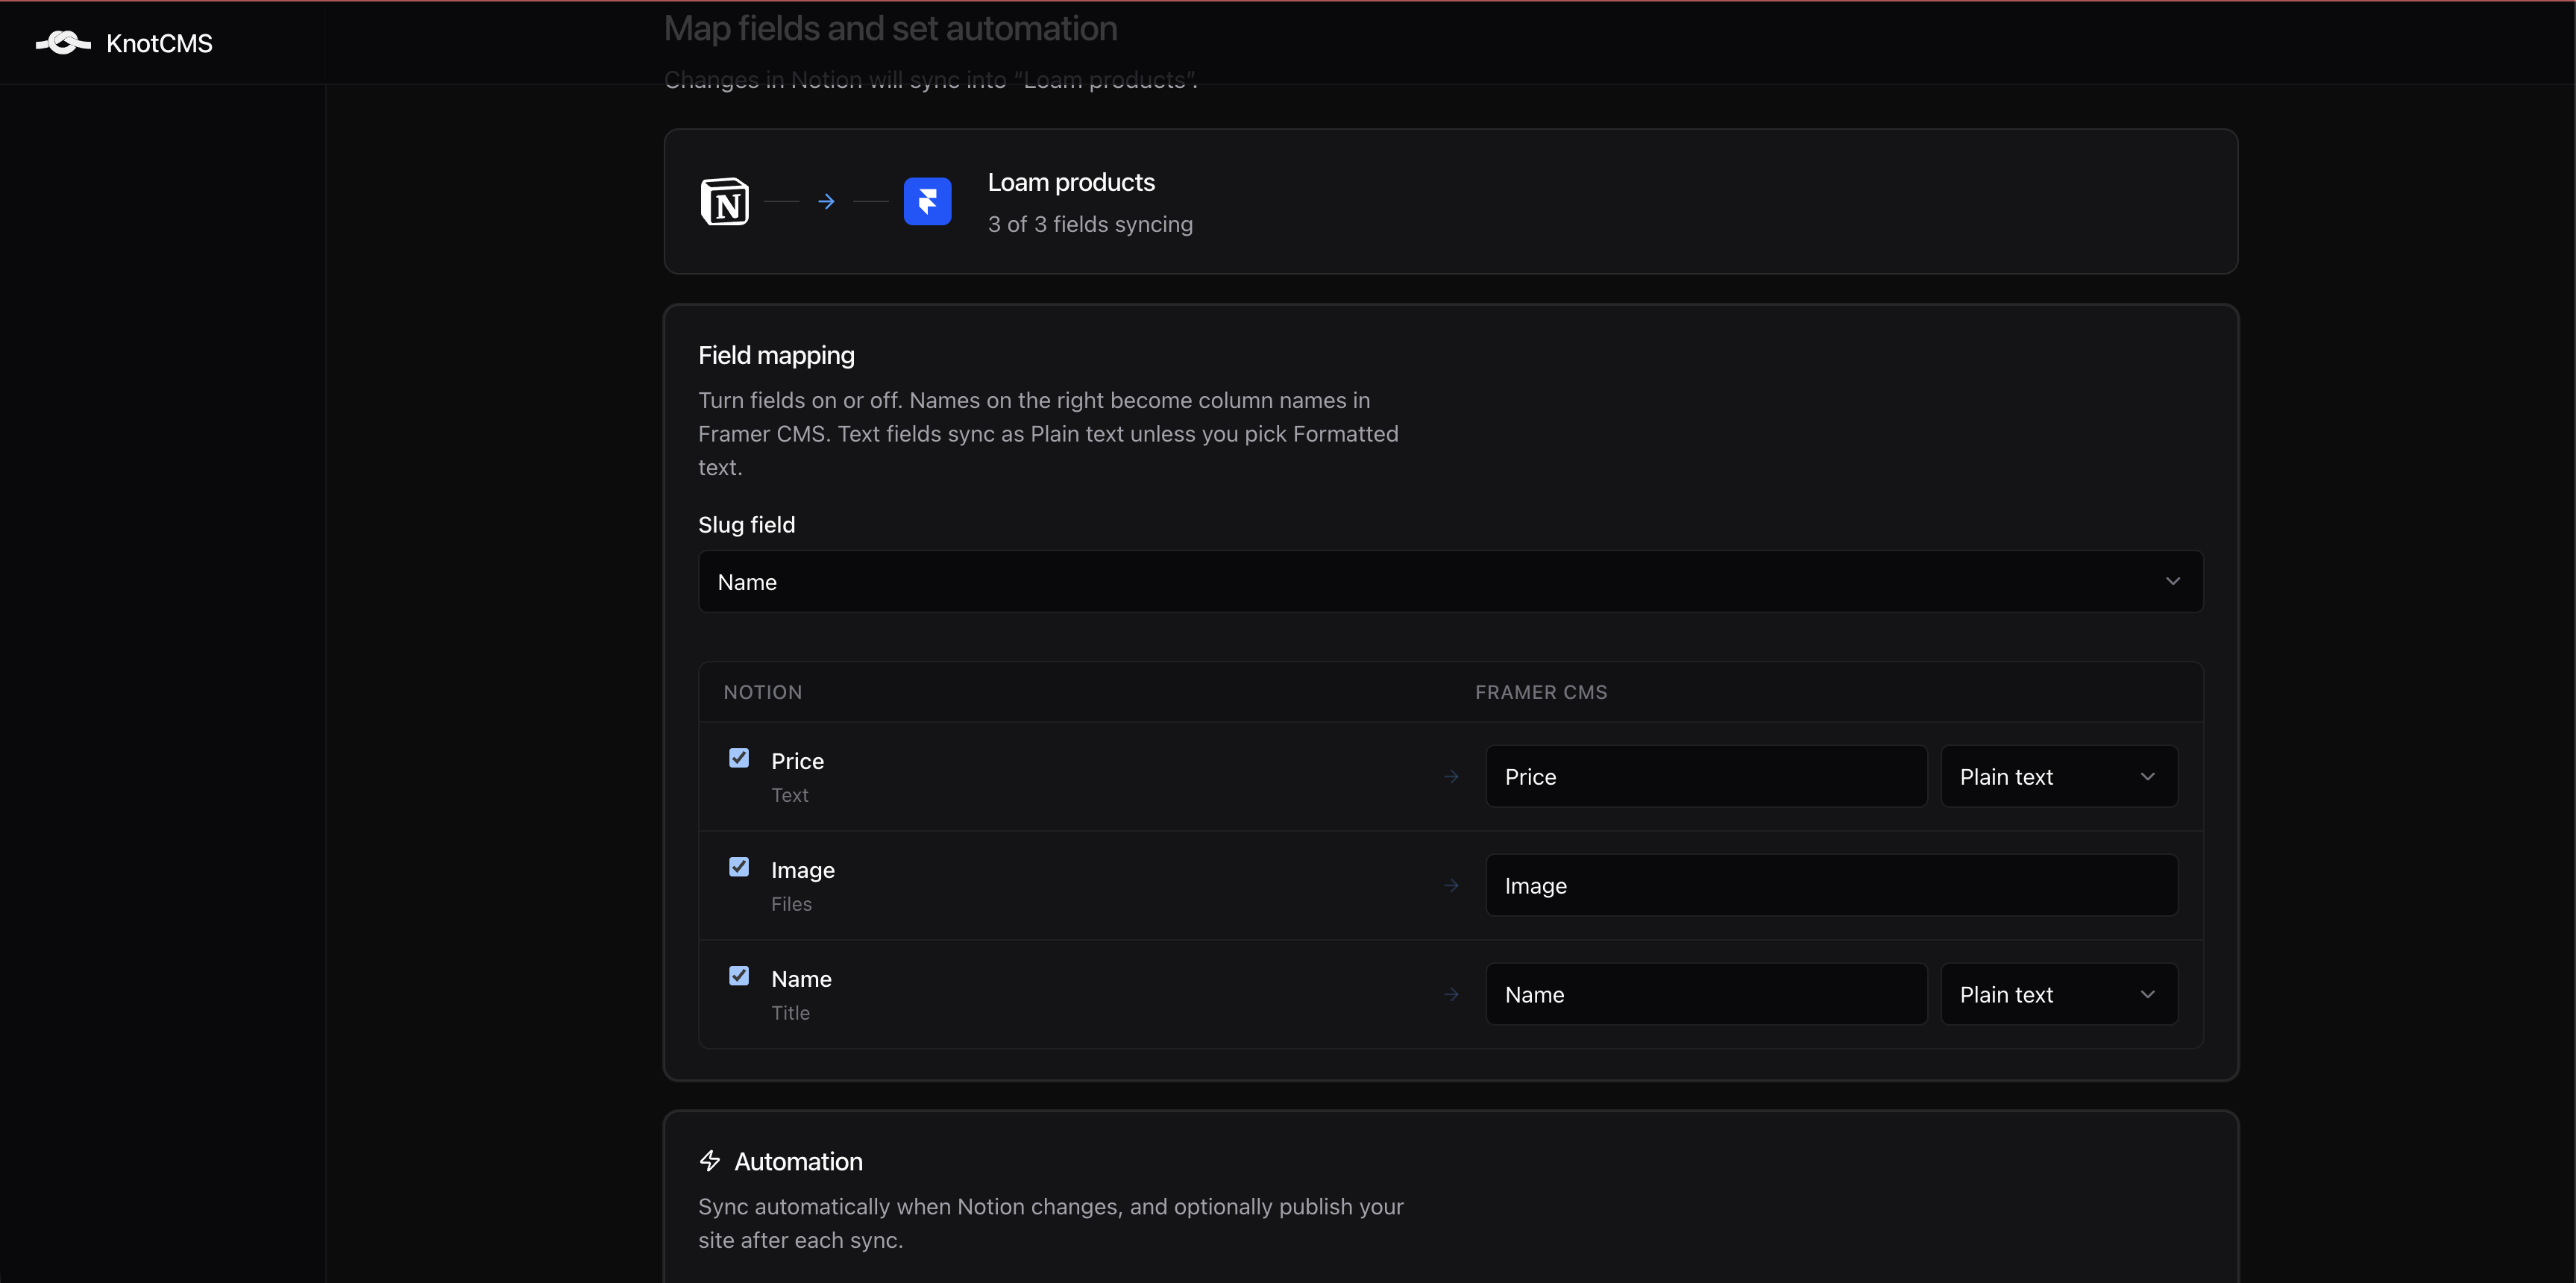Open the Plain text dropdown for Price
2576x1283 pixels.
2059,777
